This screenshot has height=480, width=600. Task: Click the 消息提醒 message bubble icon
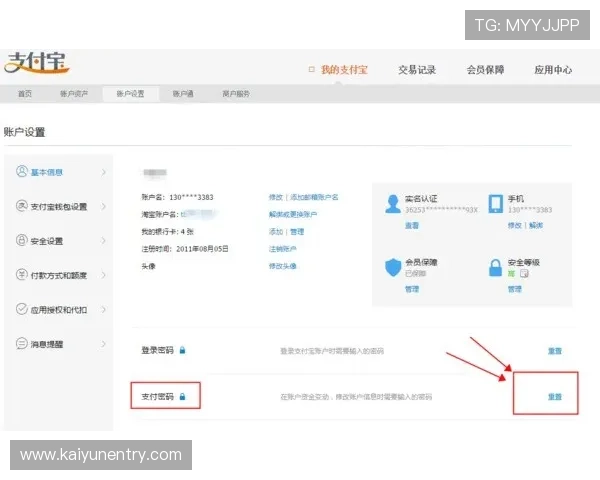22,343
